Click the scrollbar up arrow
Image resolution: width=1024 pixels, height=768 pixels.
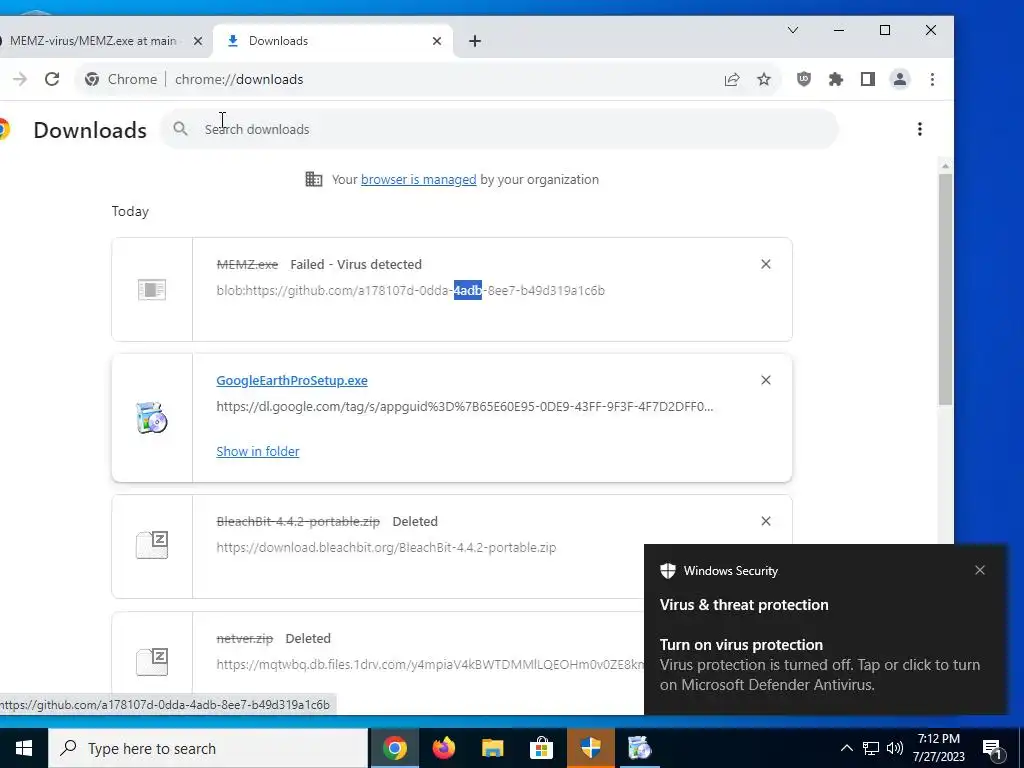(x=945, y=166)
